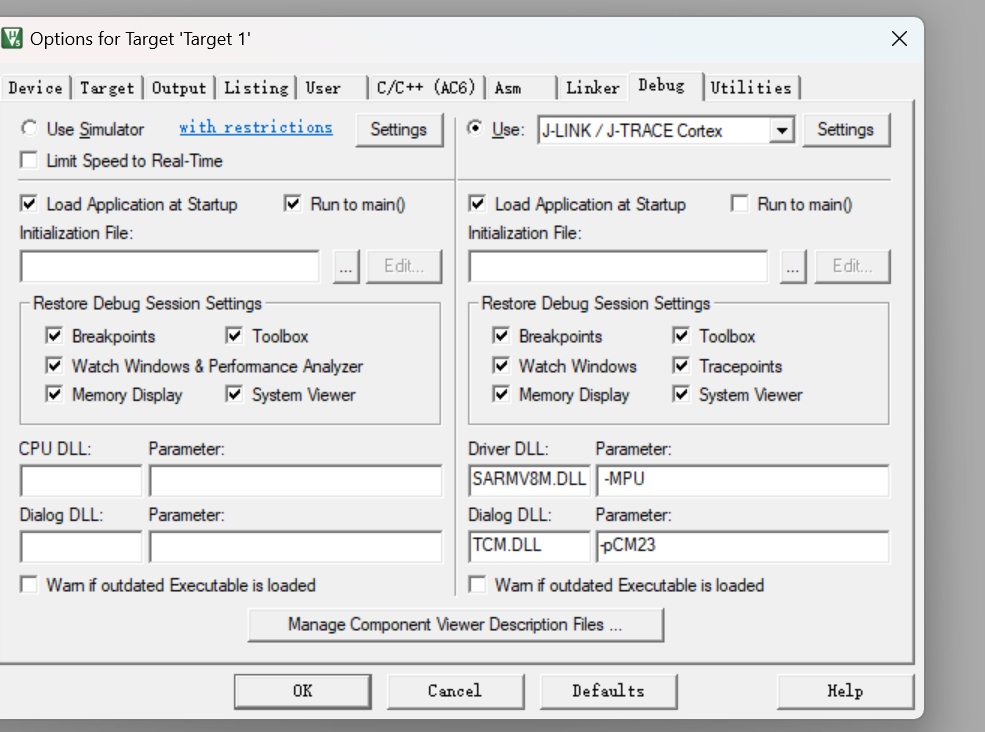Browse for J-LINK driver Initialization File
Screen dimensions: 985x732
click(x=793, y=266)
